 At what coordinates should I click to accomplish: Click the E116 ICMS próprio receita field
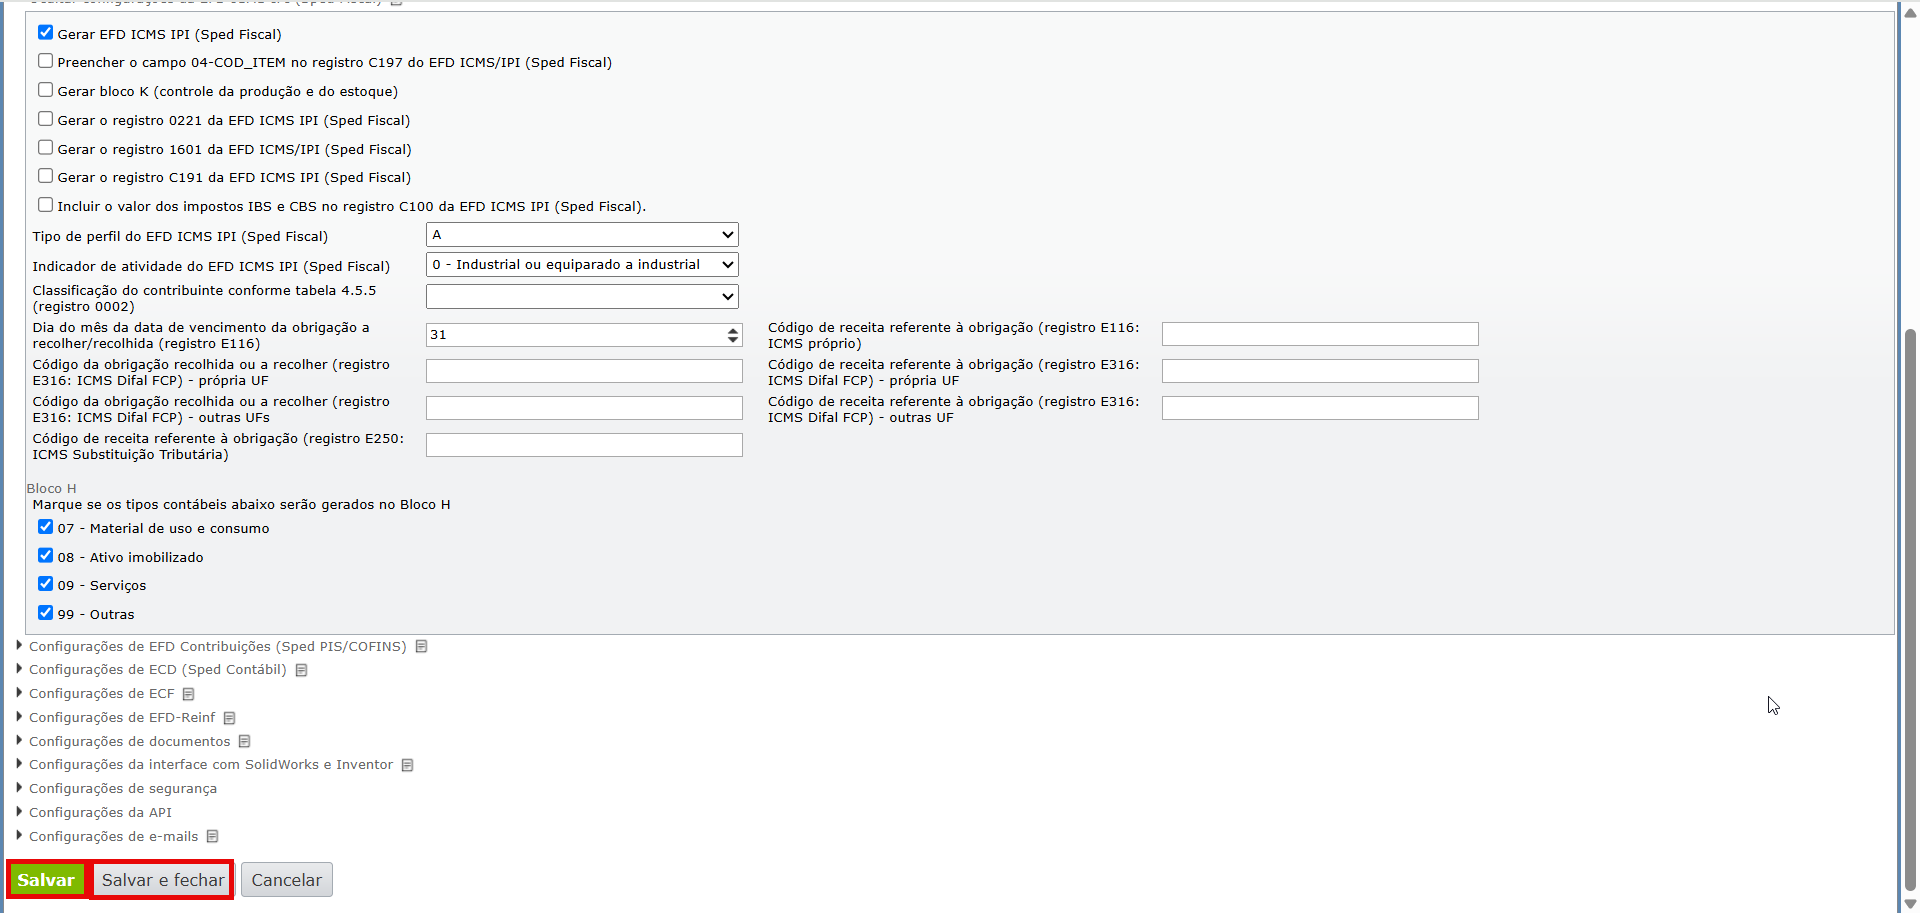click(x=1319, y=334)
